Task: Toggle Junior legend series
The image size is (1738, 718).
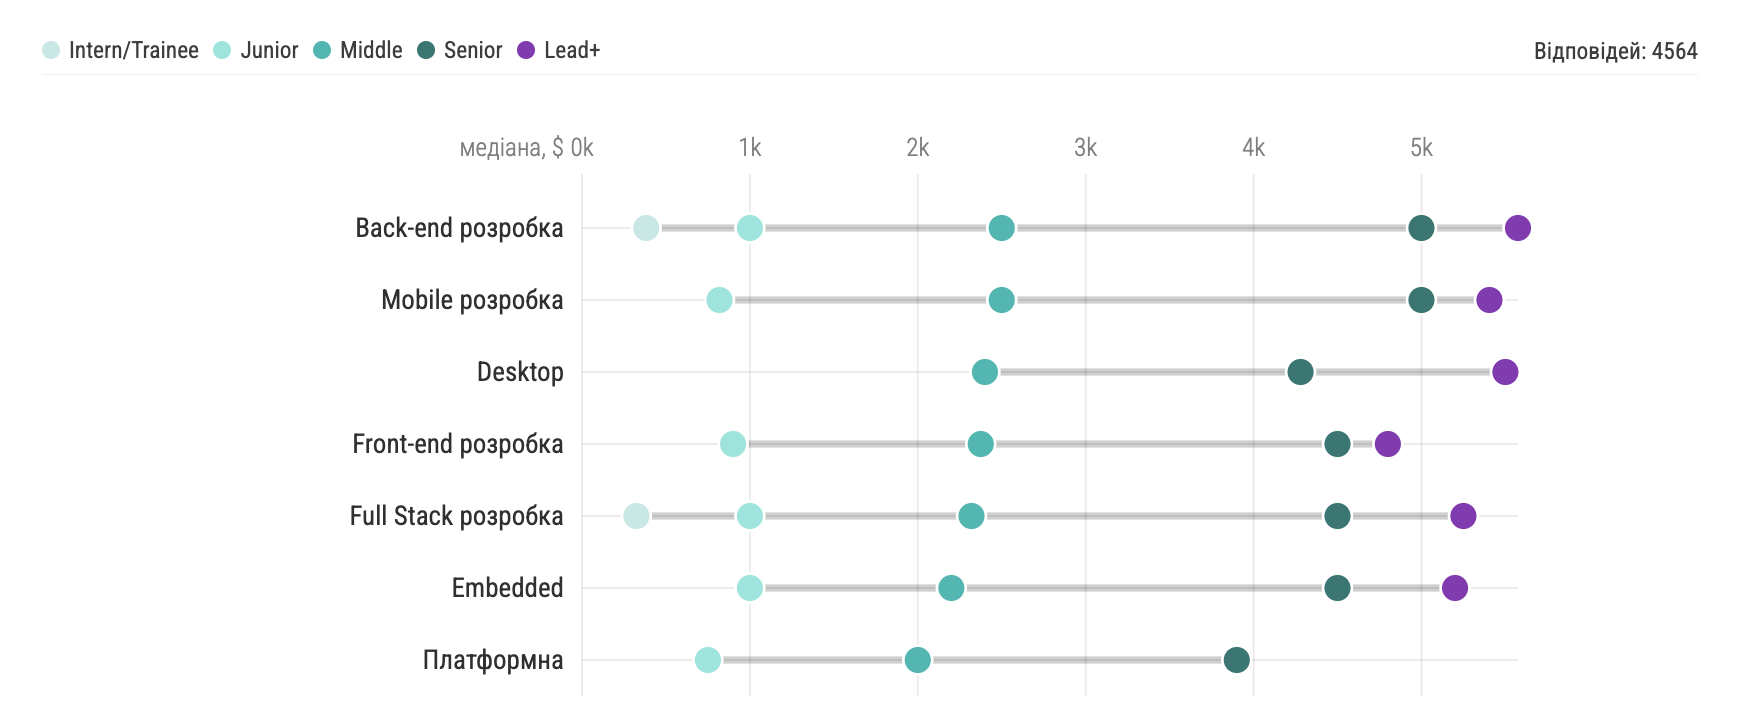Action: pyautogui.click(x=256, y=50)
